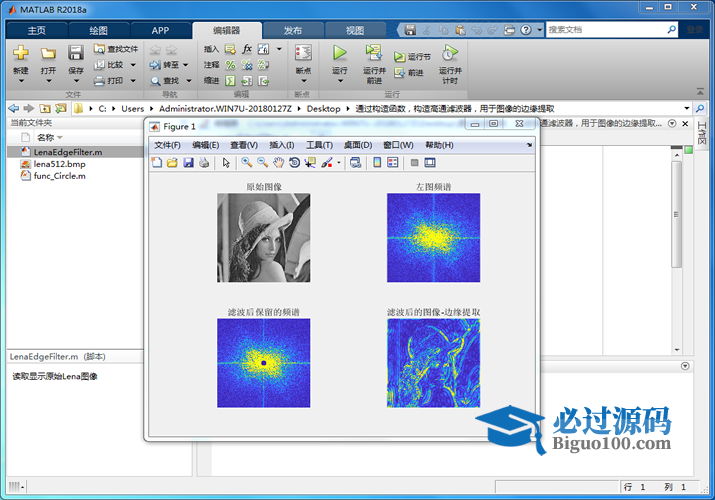
Task: Click the New (新建) file icon
Action: click(x=21, y=53)
